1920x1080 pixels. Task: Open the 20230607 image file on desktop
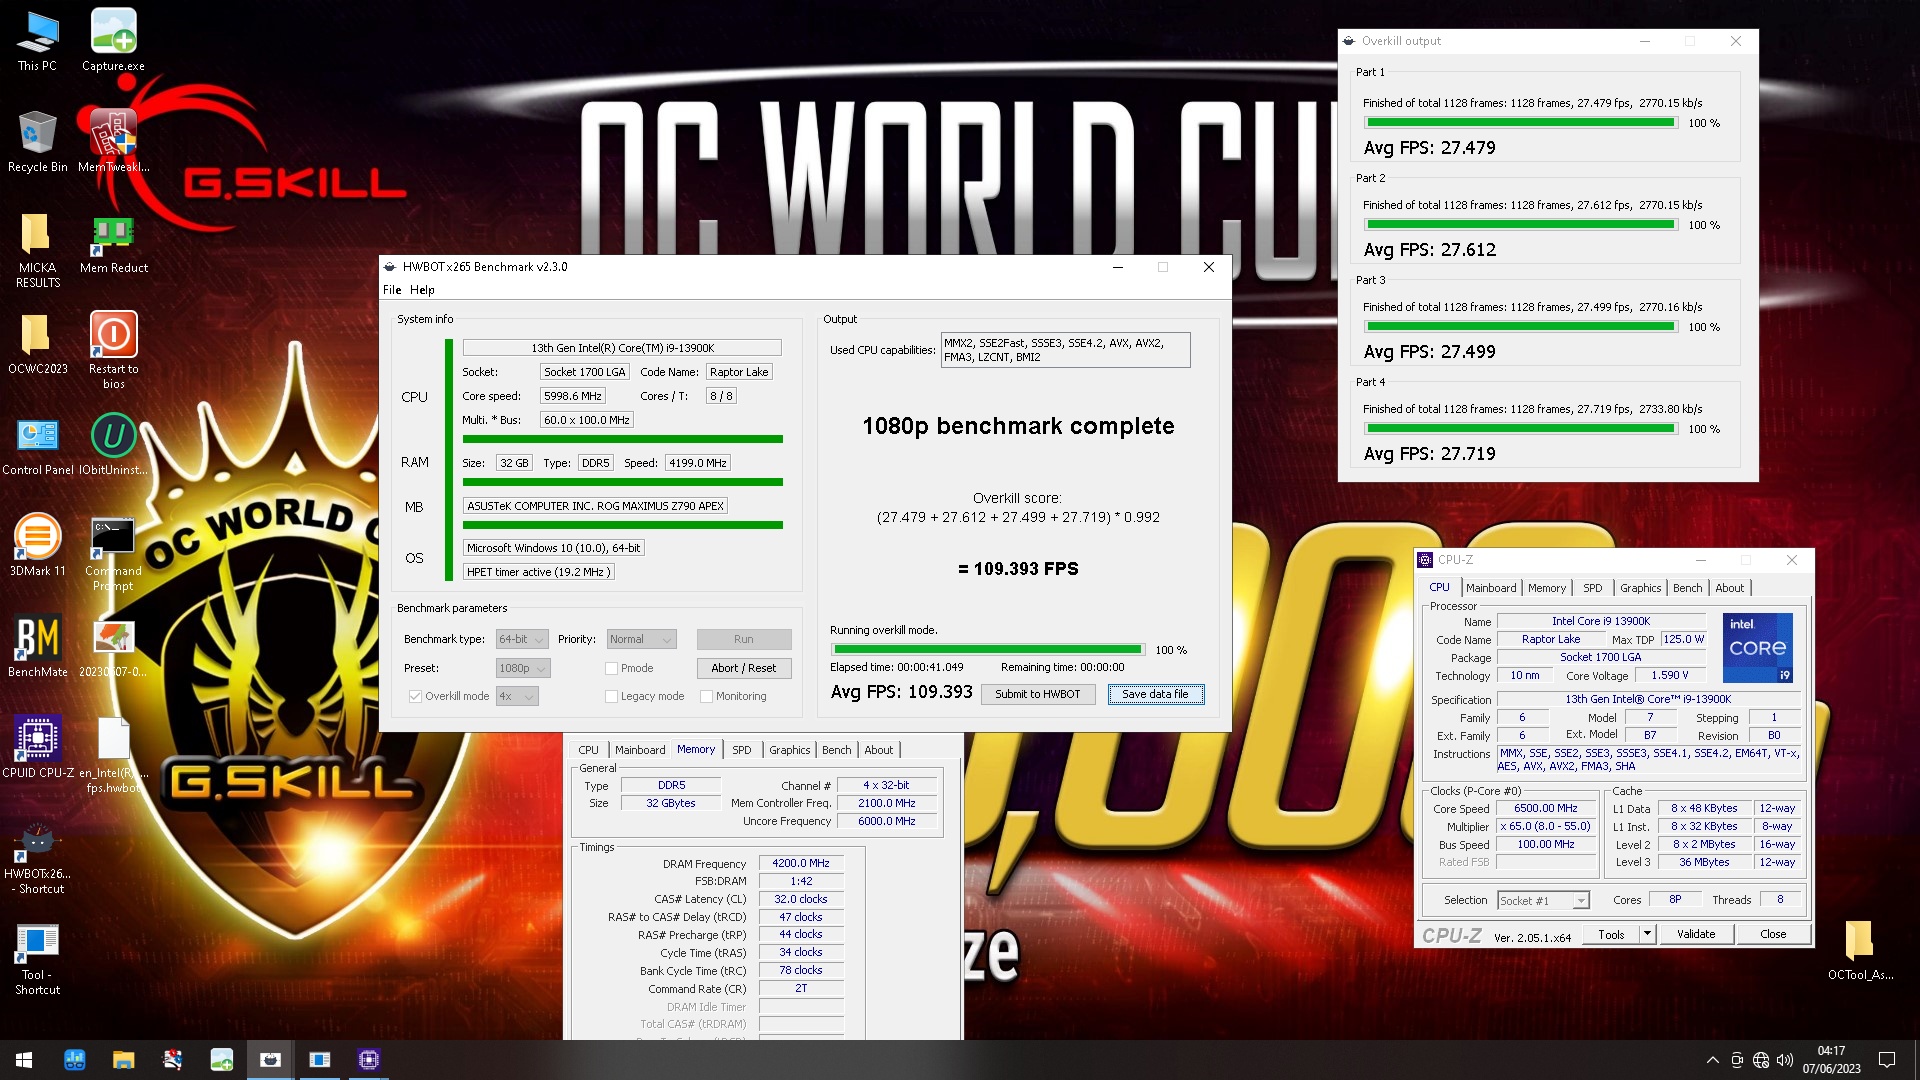pyautogui.click(x=113, y=646)
